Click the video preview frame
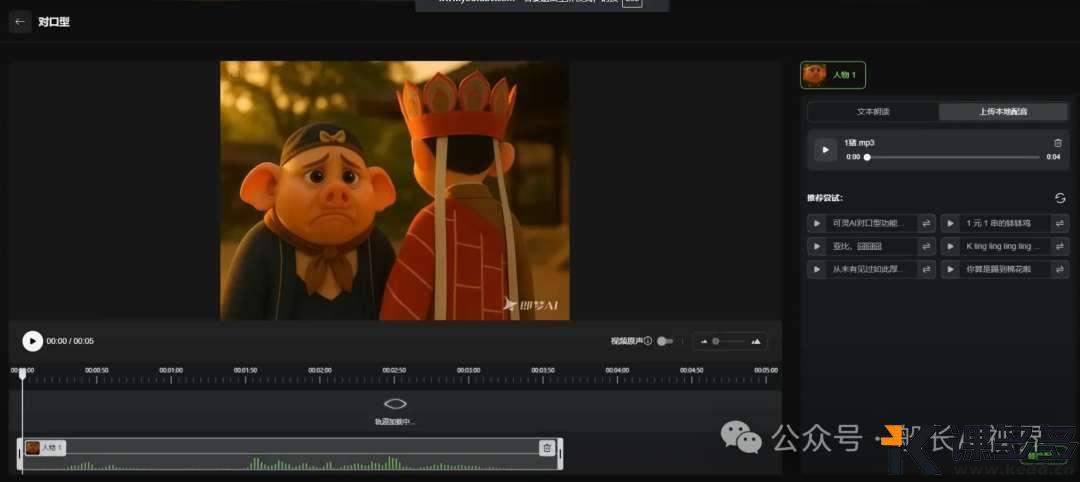This screenshot has width=1080, height=482. [395, 190]
